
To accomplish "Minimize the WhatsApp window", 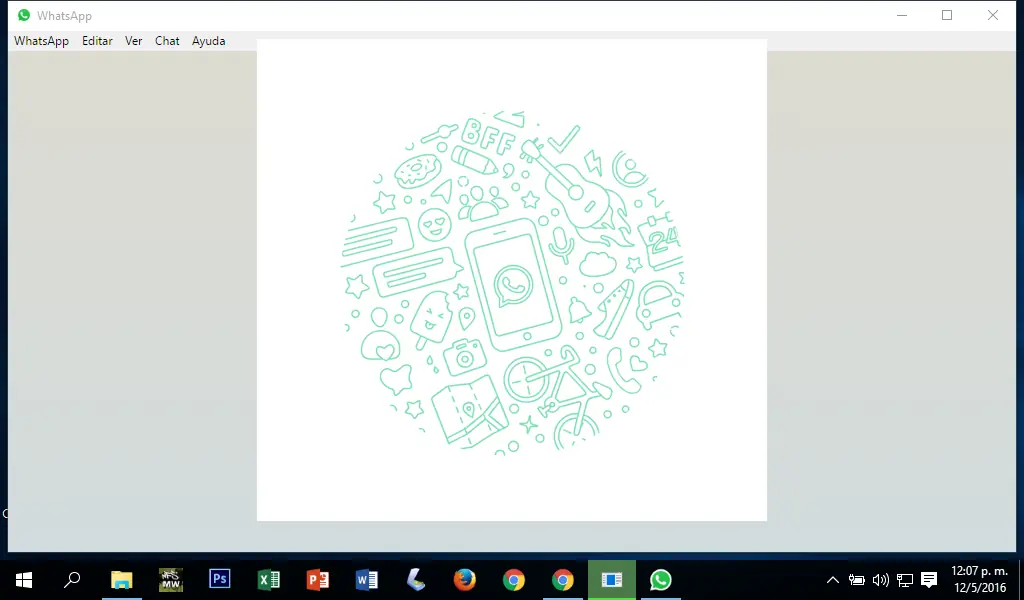I will point(902,15).
